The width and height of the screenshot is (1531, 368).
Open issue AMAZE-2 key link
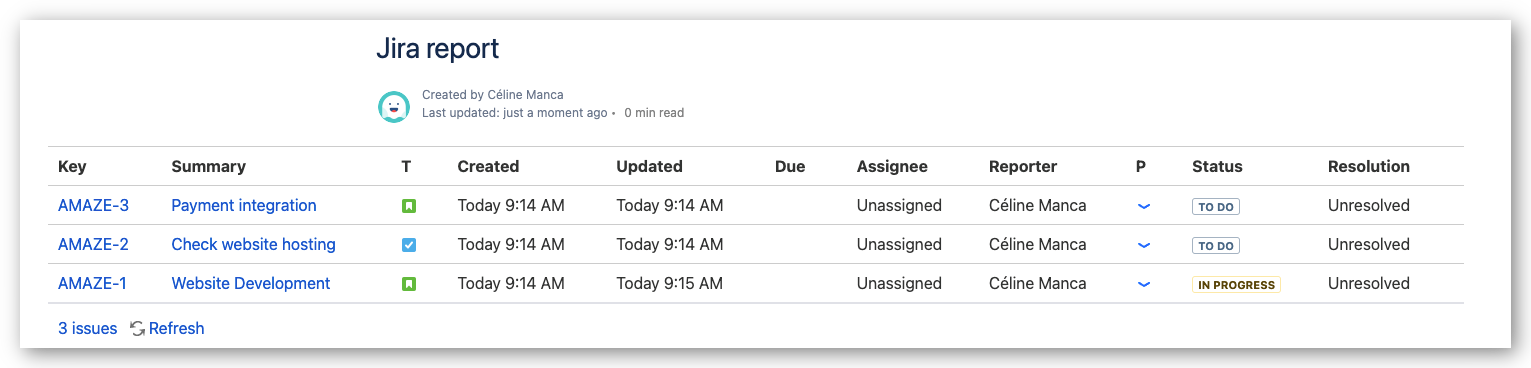[93, 245]
